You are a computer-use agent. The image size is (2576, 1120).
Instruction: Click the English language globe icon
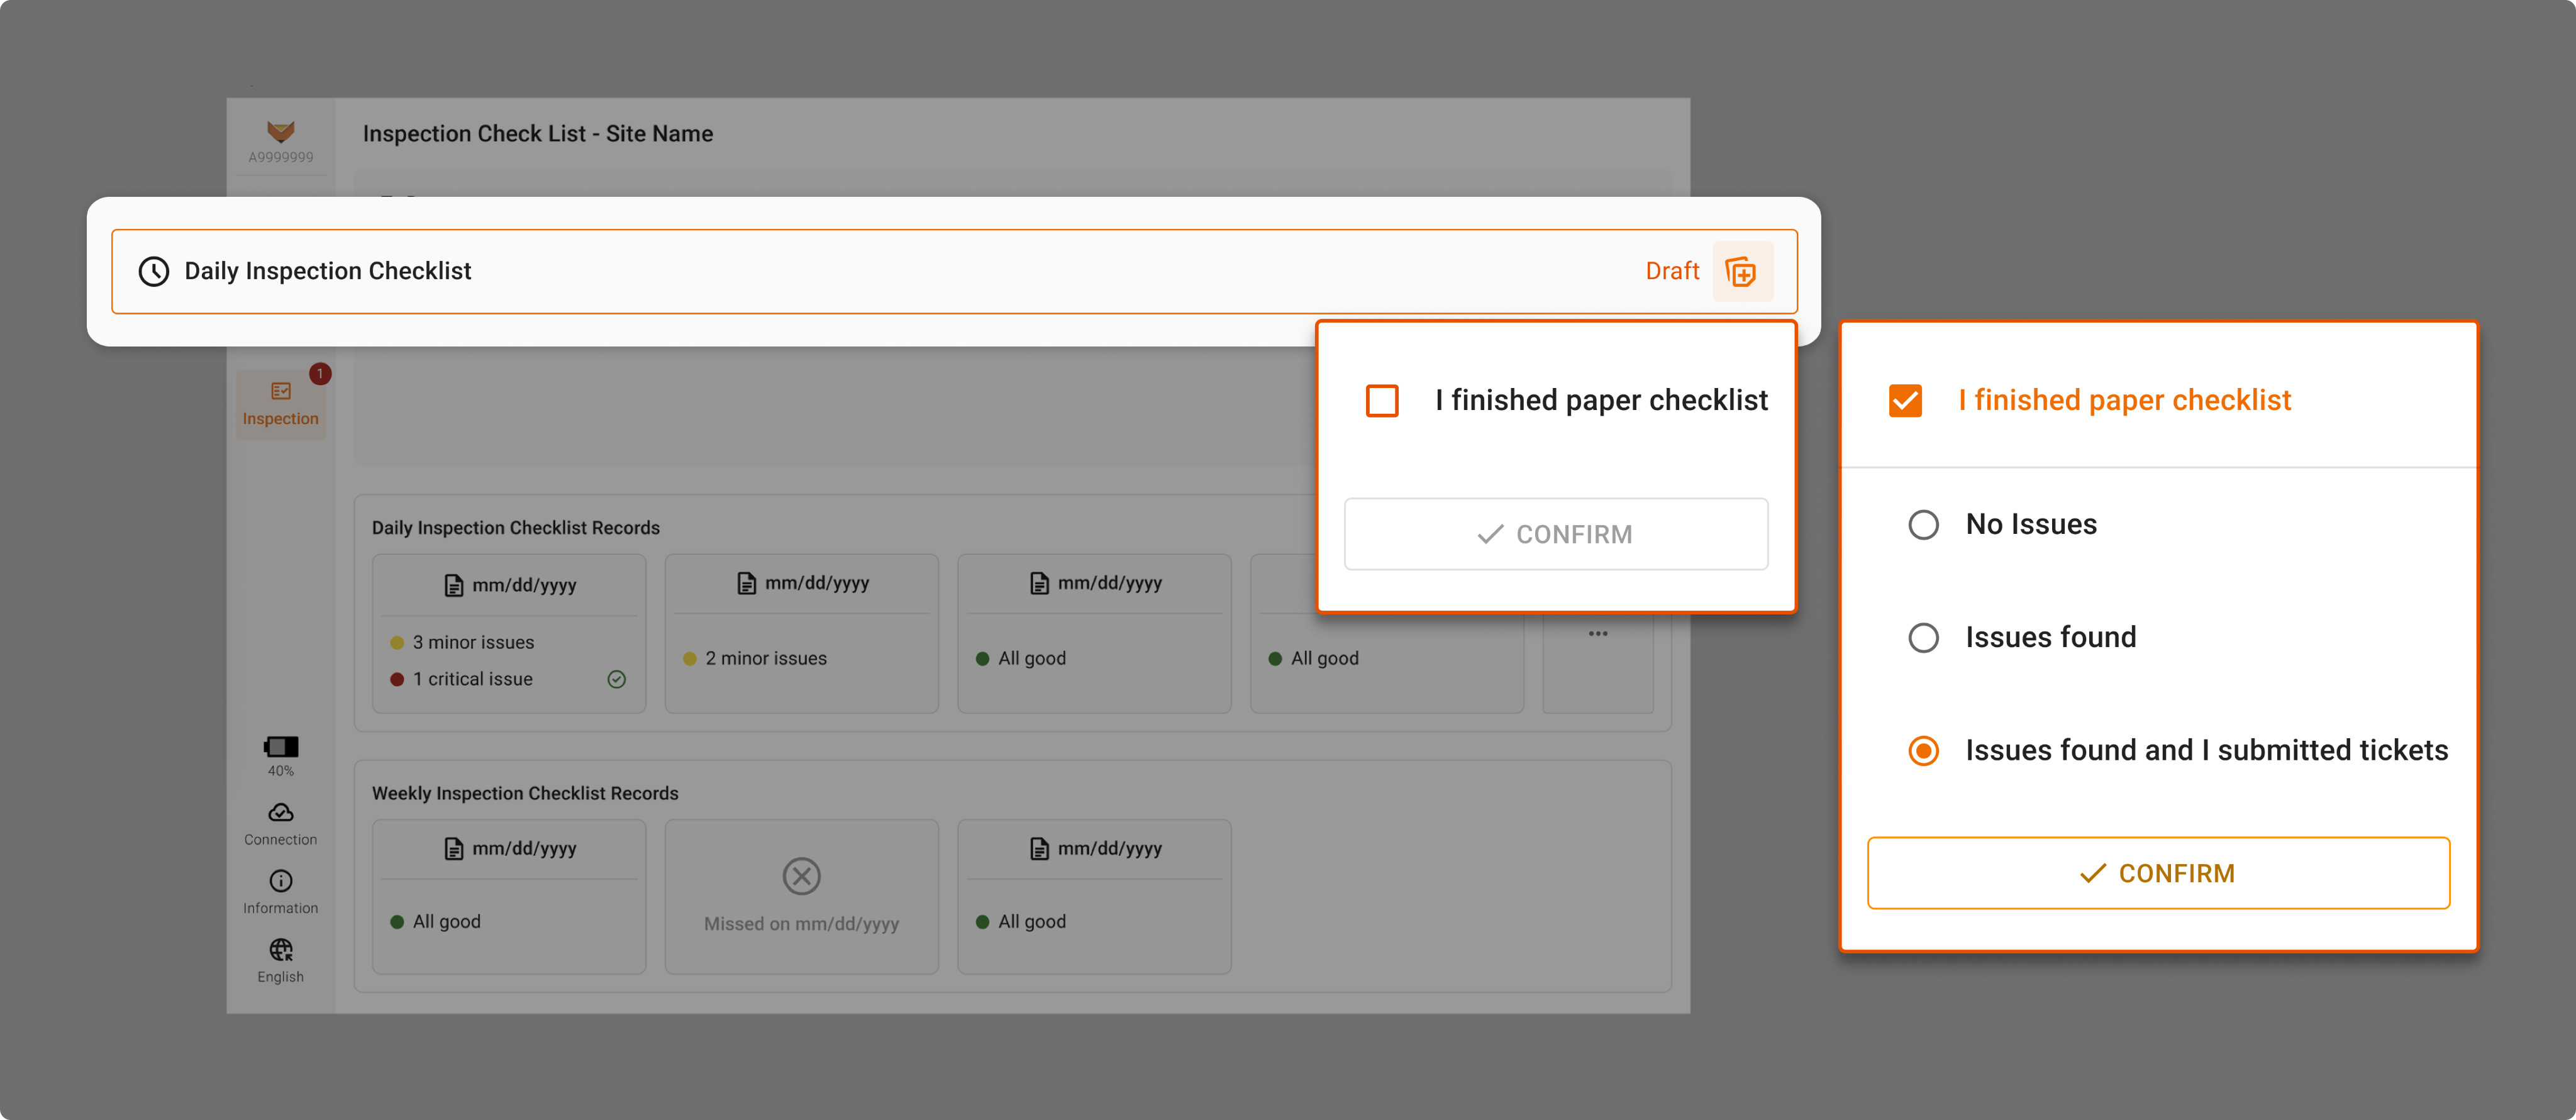pyautogui.click(x=280, y=949)
